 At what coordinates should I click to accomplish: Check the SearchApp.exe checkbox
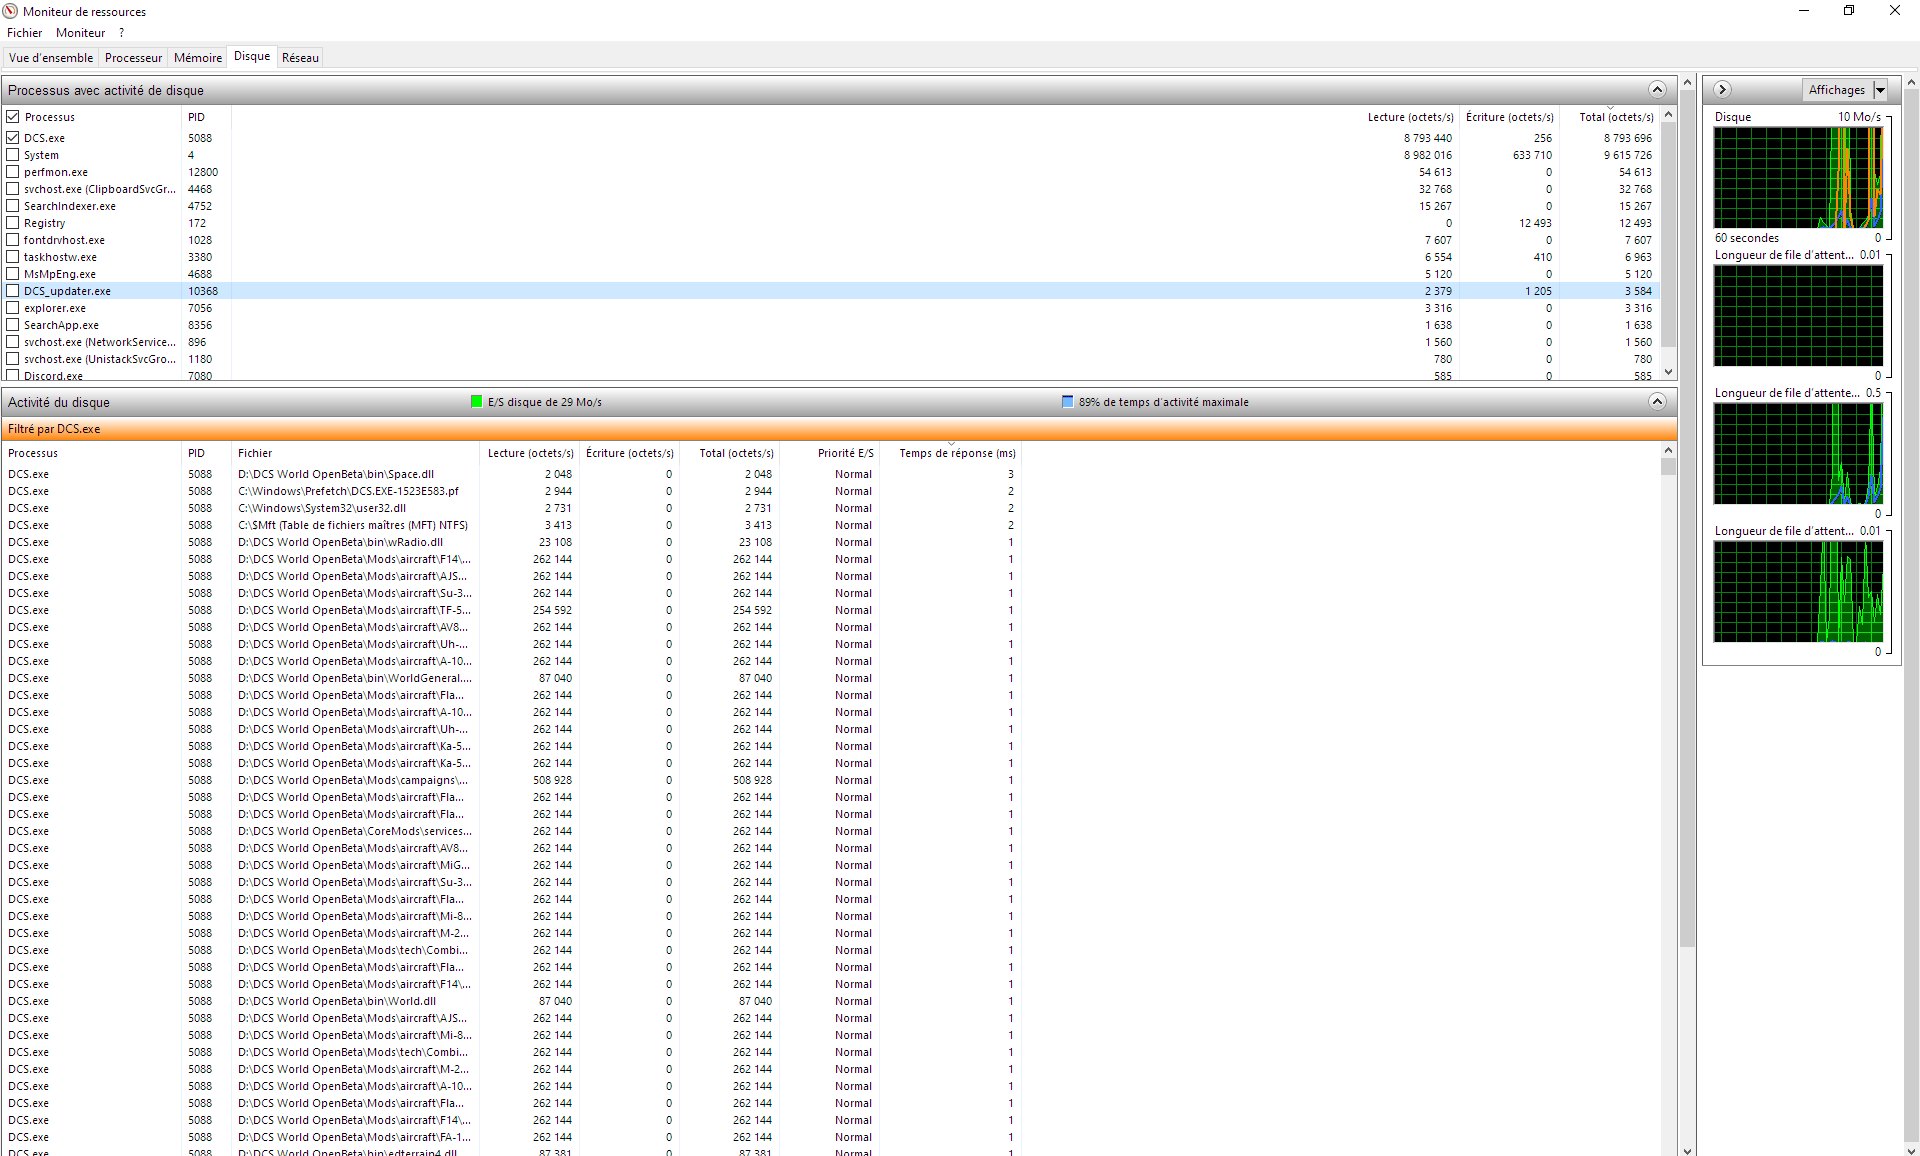click(x=13, y=325)
